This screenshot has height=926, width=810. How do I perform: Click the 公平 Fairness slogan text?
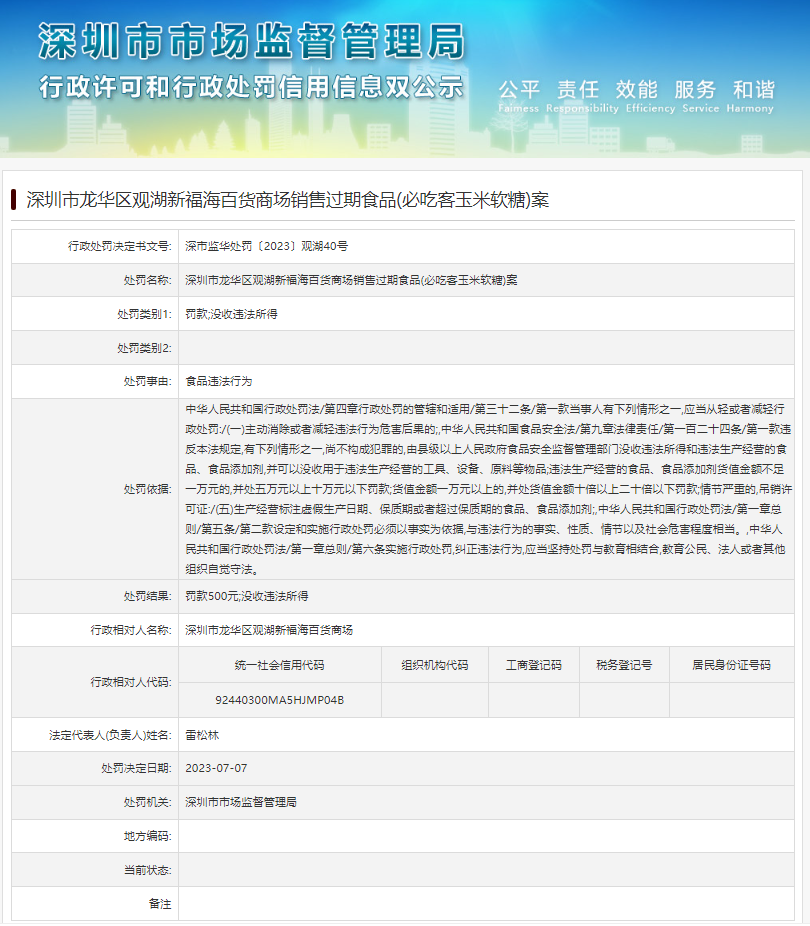[x=518, y=94]
